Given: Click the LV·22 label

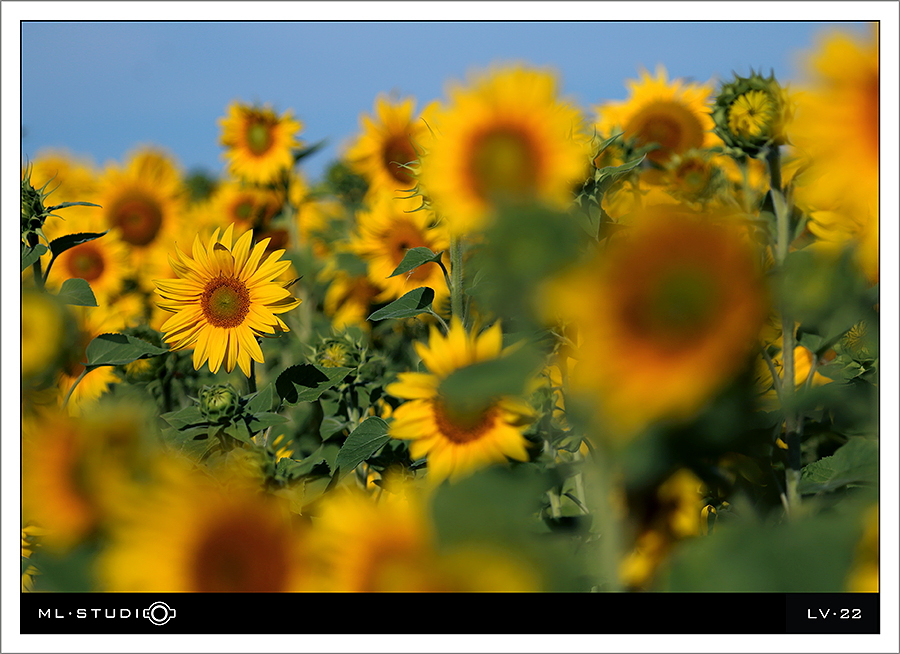Looking at the screenshot, I should coord(834,614).
